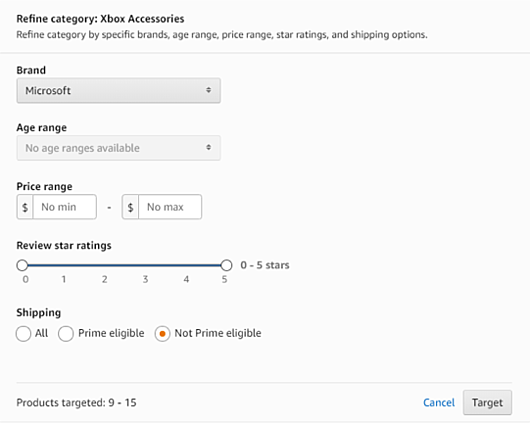Screen dimensions: 530x424
Task: Click the Prime eligible label text
Action: [x=111, y=333]
